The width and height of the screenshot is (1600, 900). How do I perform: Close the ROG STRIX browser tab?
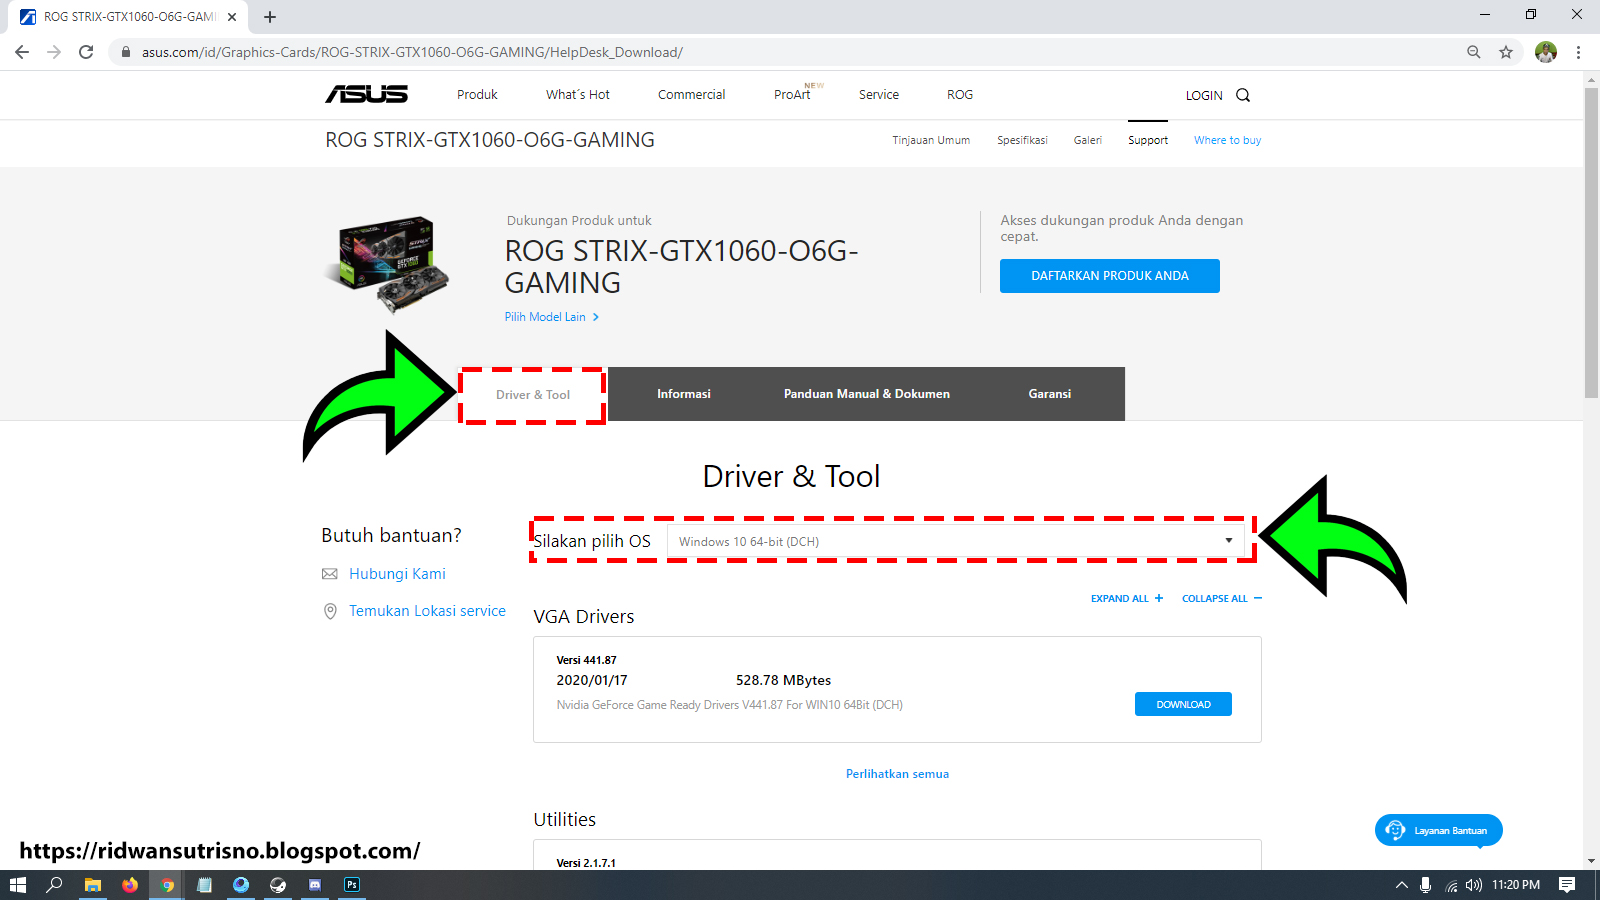pos(232,17)
